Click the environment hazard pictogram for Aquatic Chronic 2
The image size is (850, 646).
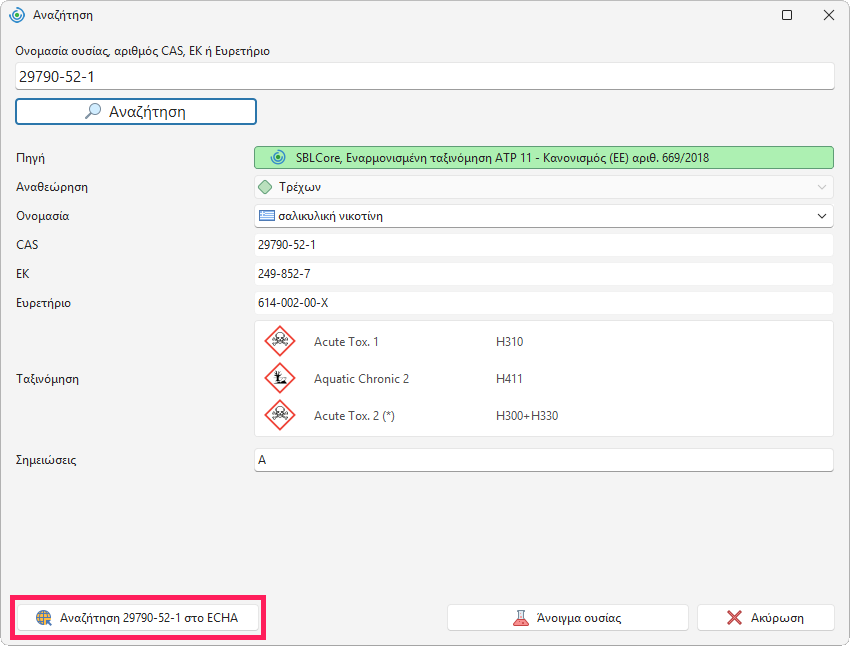pyautogui.click(x=280, y=378)
